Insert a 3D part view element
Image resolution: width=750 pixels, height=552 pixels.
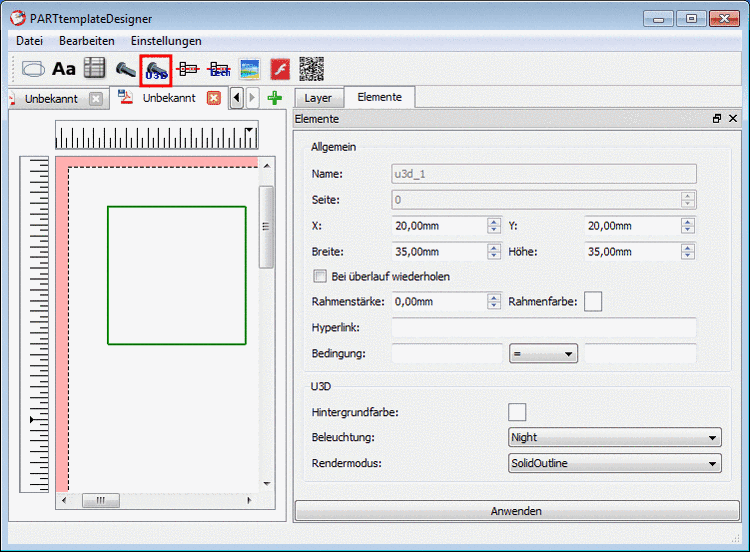click(125, 69)
